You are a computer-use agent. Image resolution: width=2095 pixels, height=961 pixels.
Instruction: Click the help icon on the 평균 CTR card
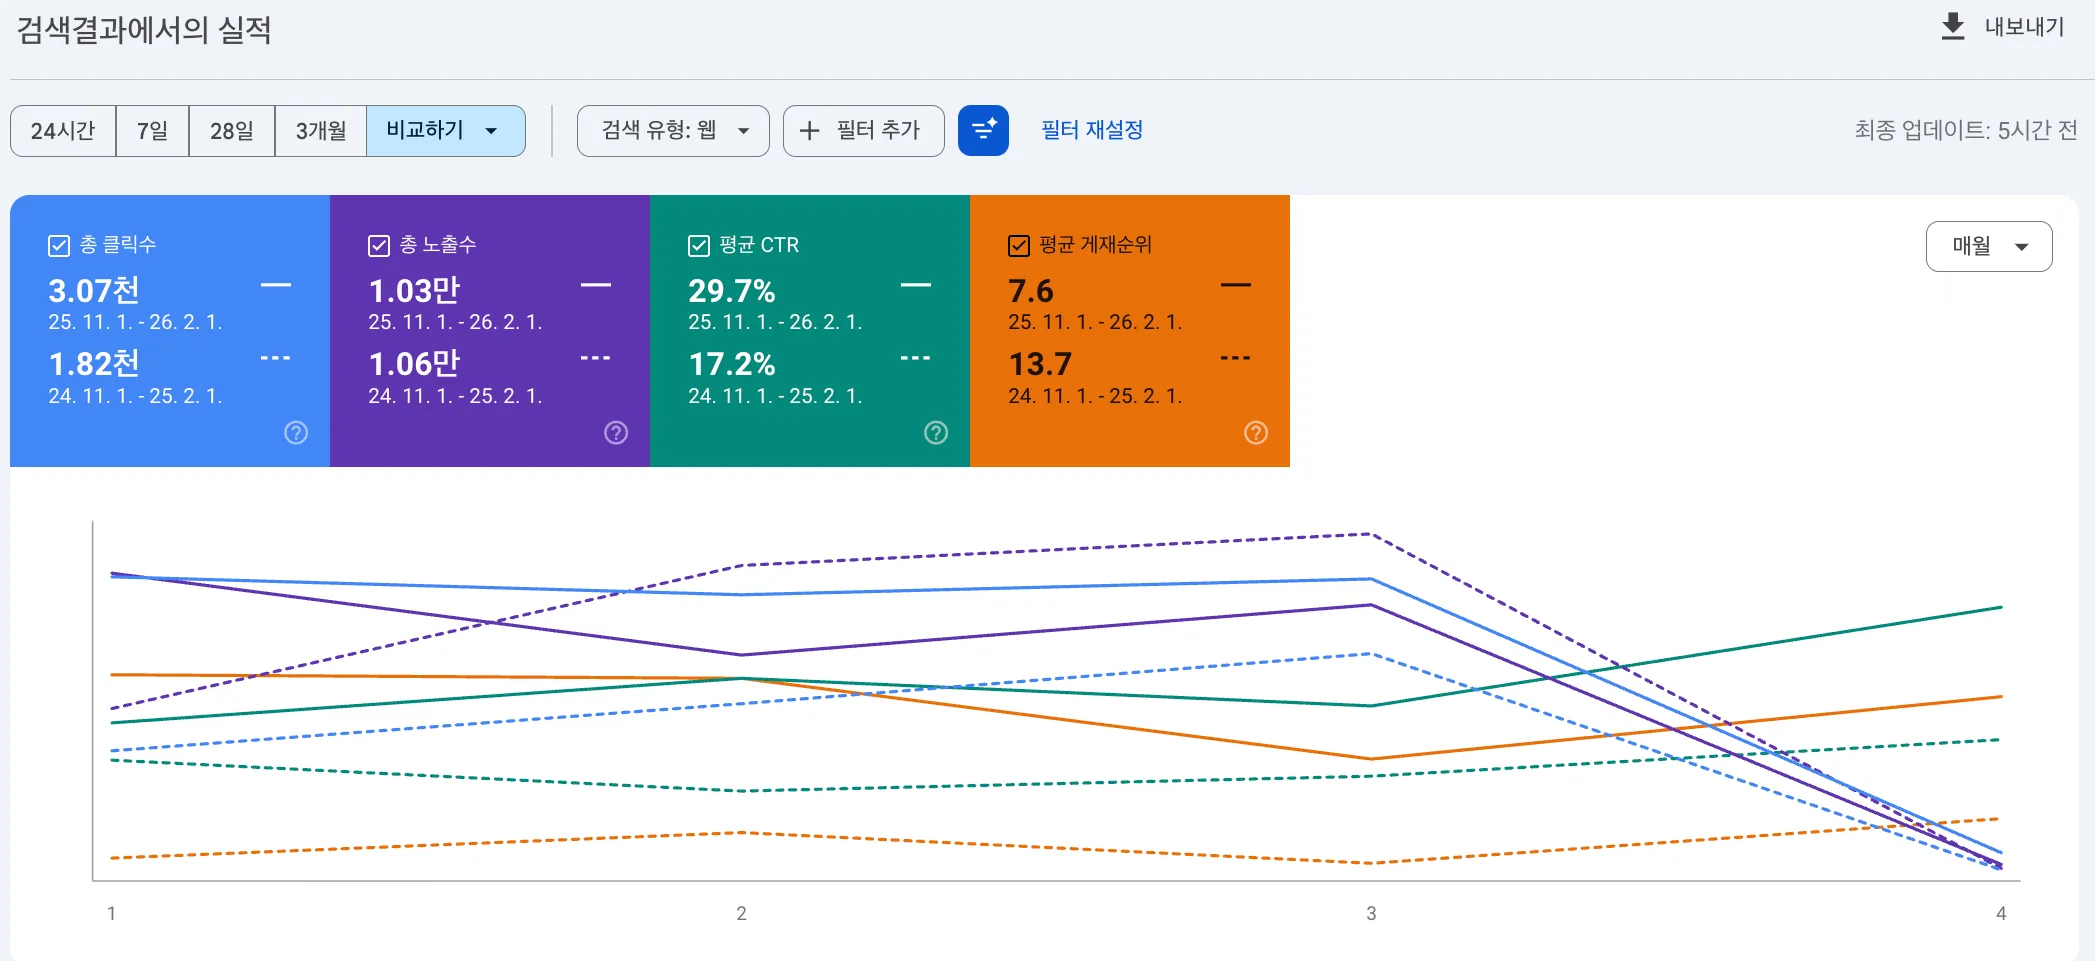(x=935, y=433)
